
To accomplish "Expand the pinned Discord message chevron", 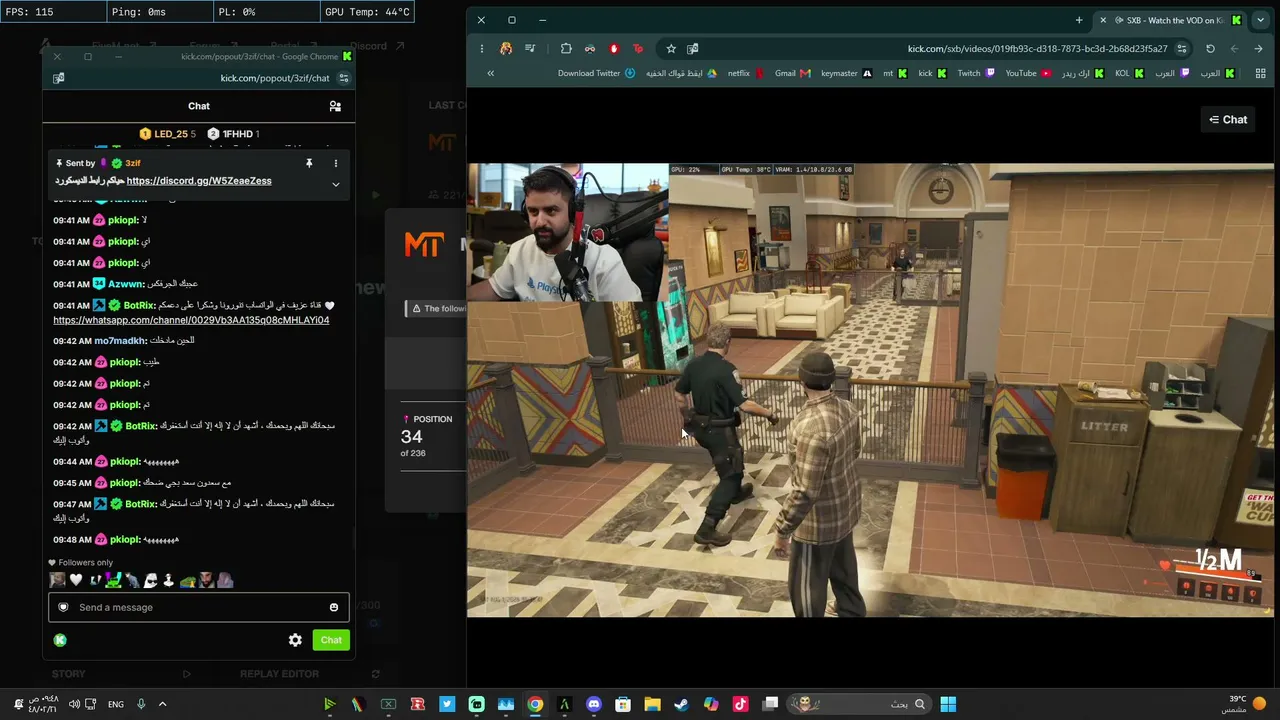I will (336, 184).
